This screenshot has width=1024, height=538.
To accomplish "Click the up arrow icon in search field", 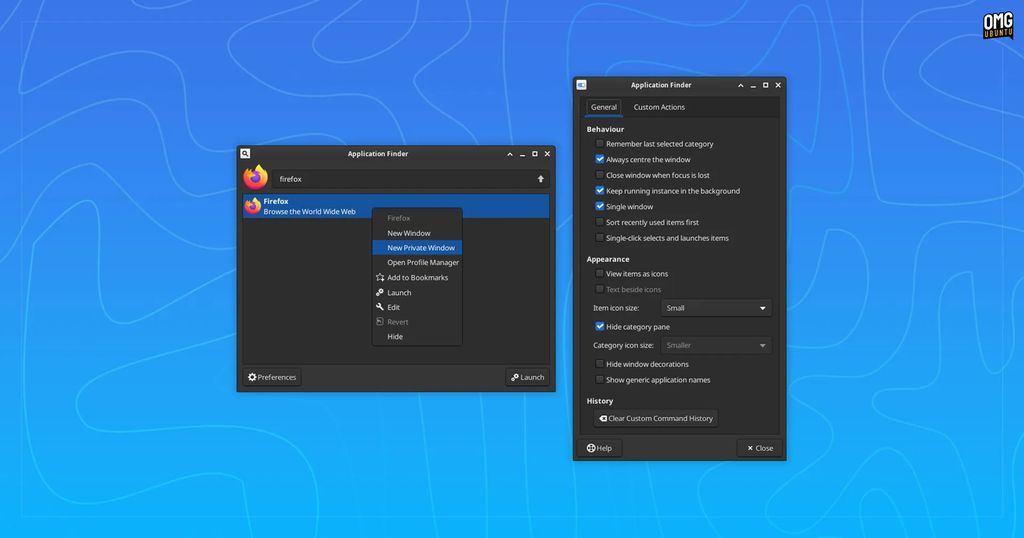I will click(541, 179).
